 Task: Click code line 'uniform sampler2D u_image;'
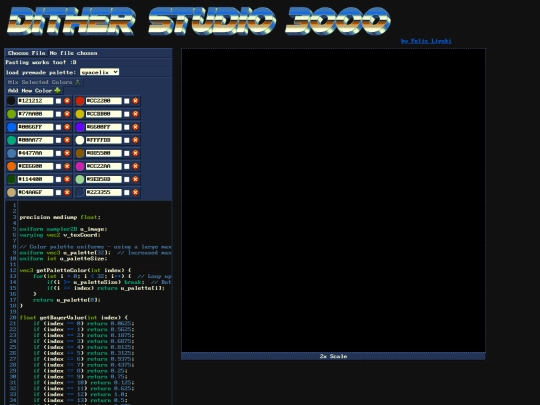click(x=63, y=229)
